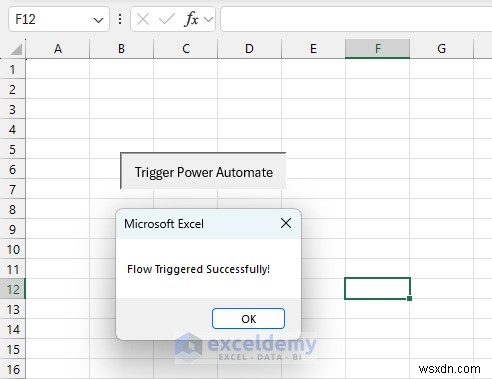Viewport: 492px width, 379px height.
Task: Expand the dropdown beside fx
Action: (209, 19)
